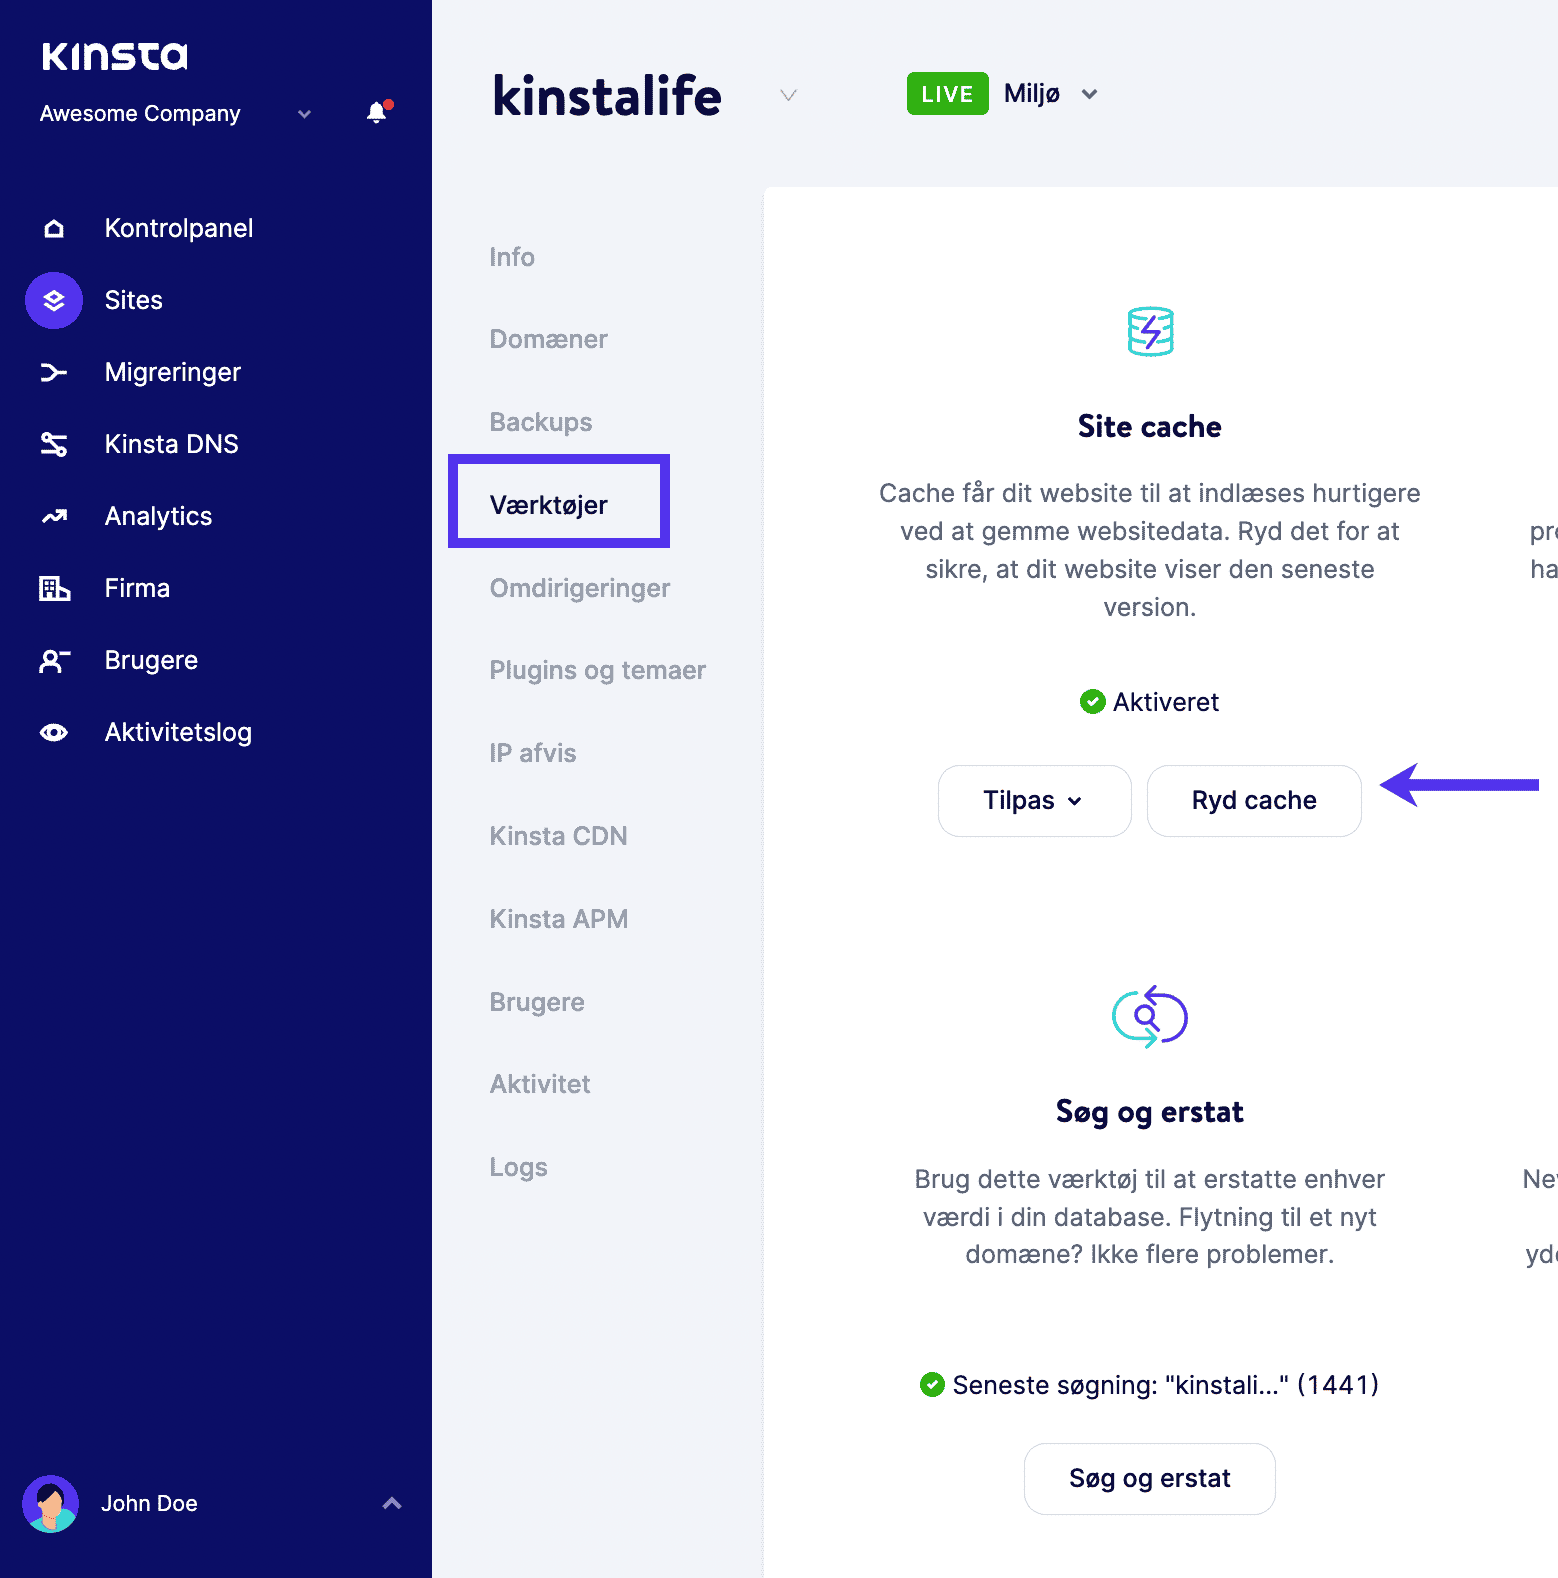This screenshot has height=1578, width=1558.
Task: Click the Firma building icon
Action: tap(54, 588)
